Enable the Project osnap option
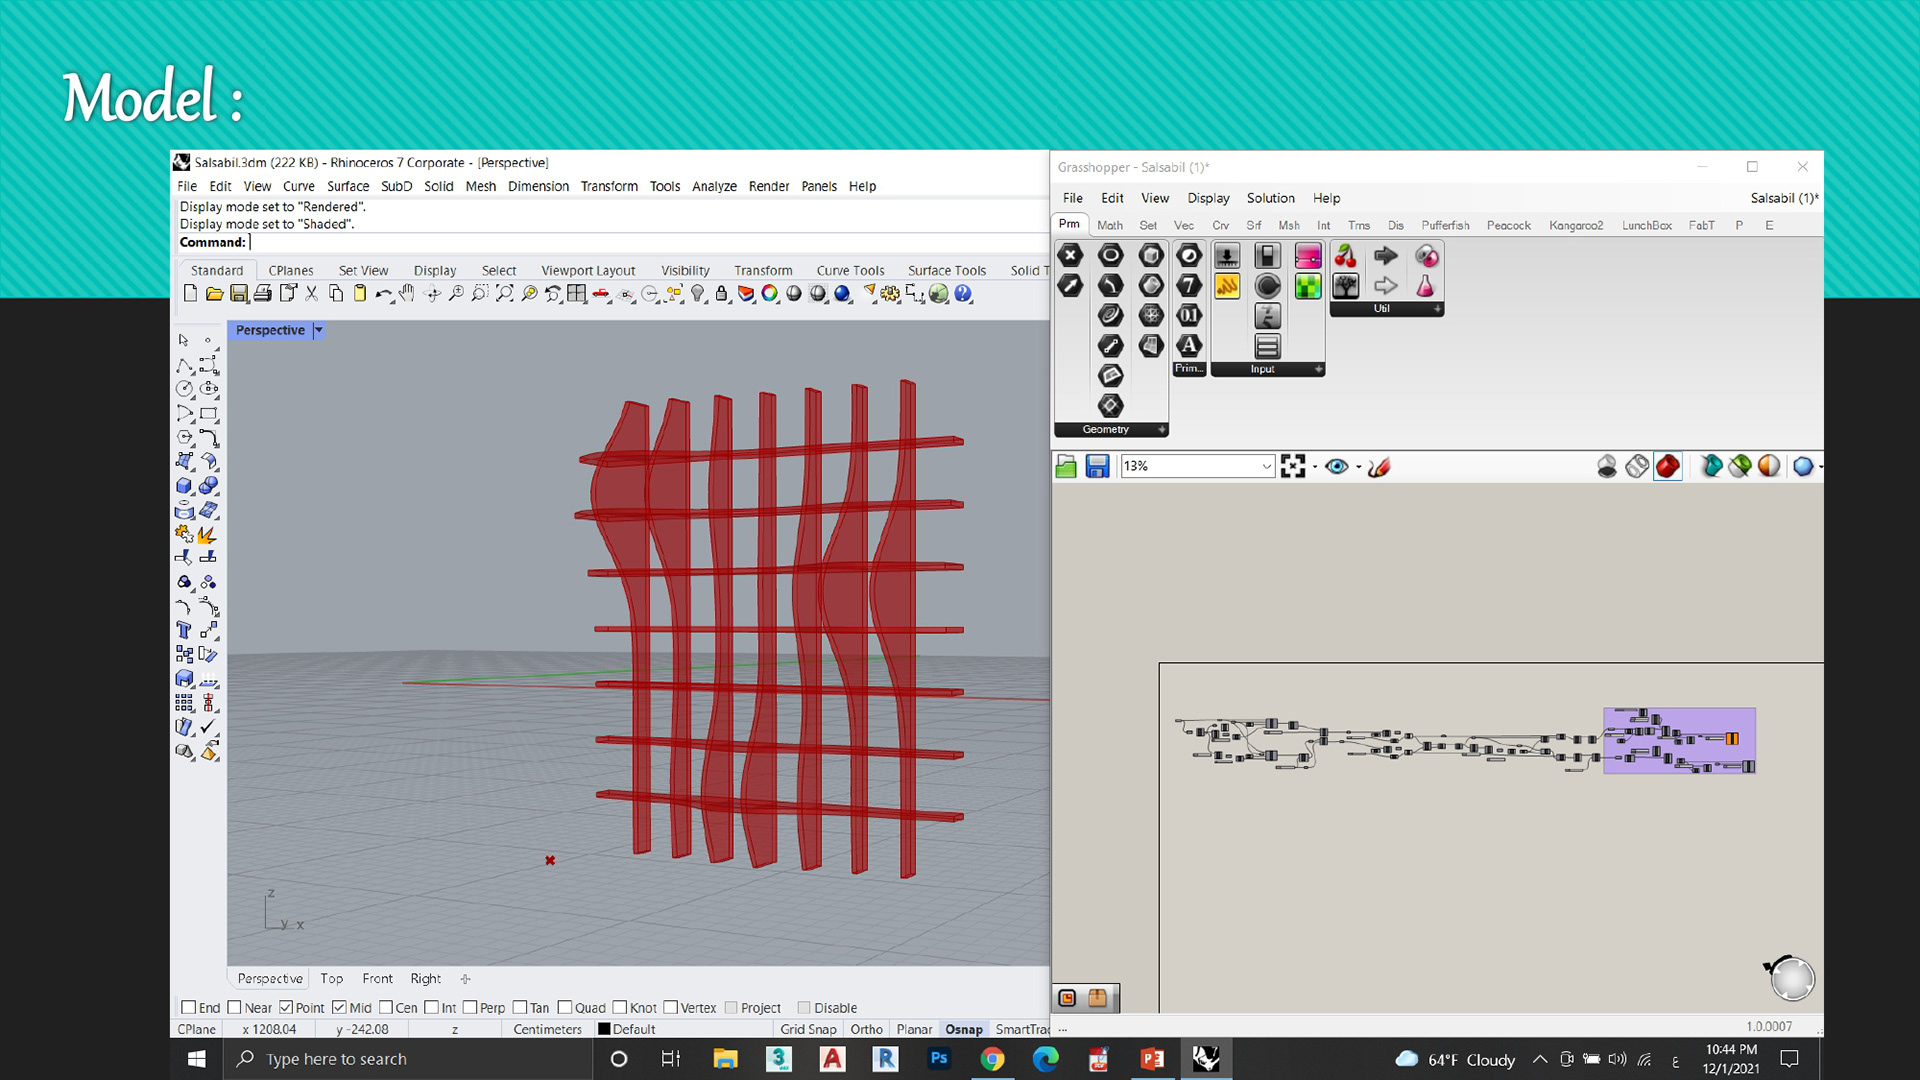Screen dimensions: 1920x1080 [730, 1007]
